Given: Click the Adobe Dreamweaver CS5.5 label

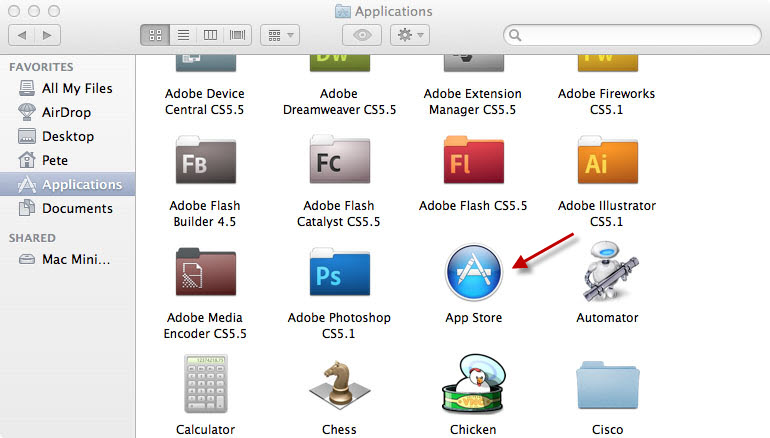Looking at the screenshot, I should 339,102.
